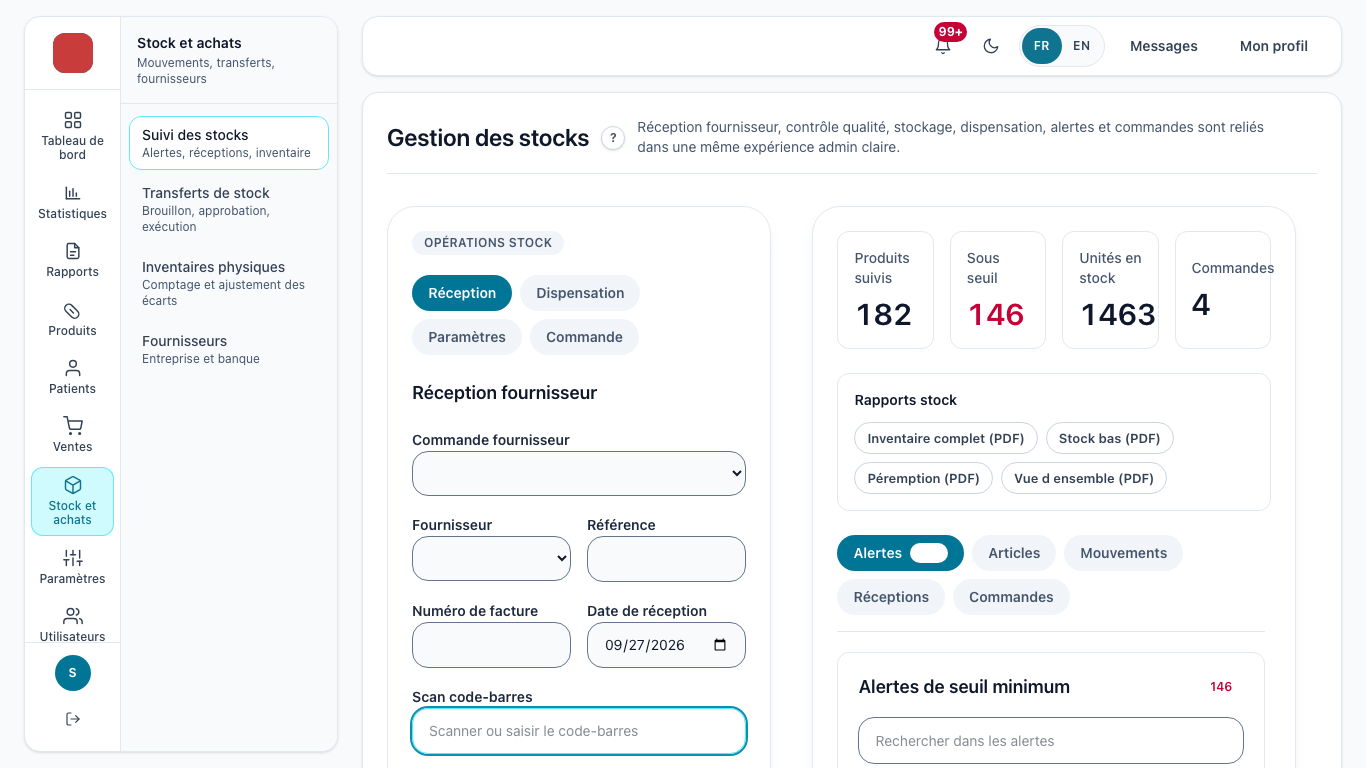Open Statistiques from sidebar
The height and width of the screenshot is (768, 1366).
pyautogui.click(x=72, y=202)
